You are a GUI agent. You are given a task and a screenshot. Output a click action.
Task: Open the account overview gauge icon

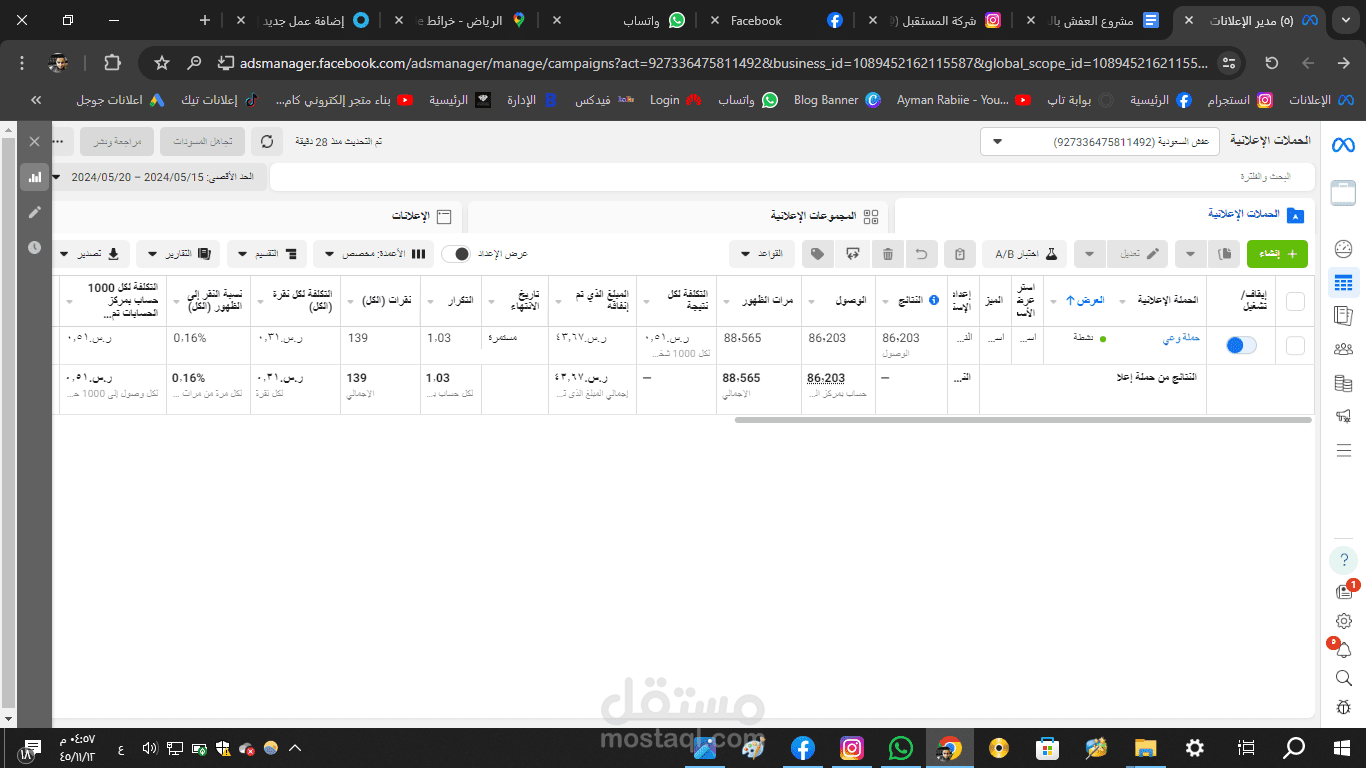(x=1343, y=249)
